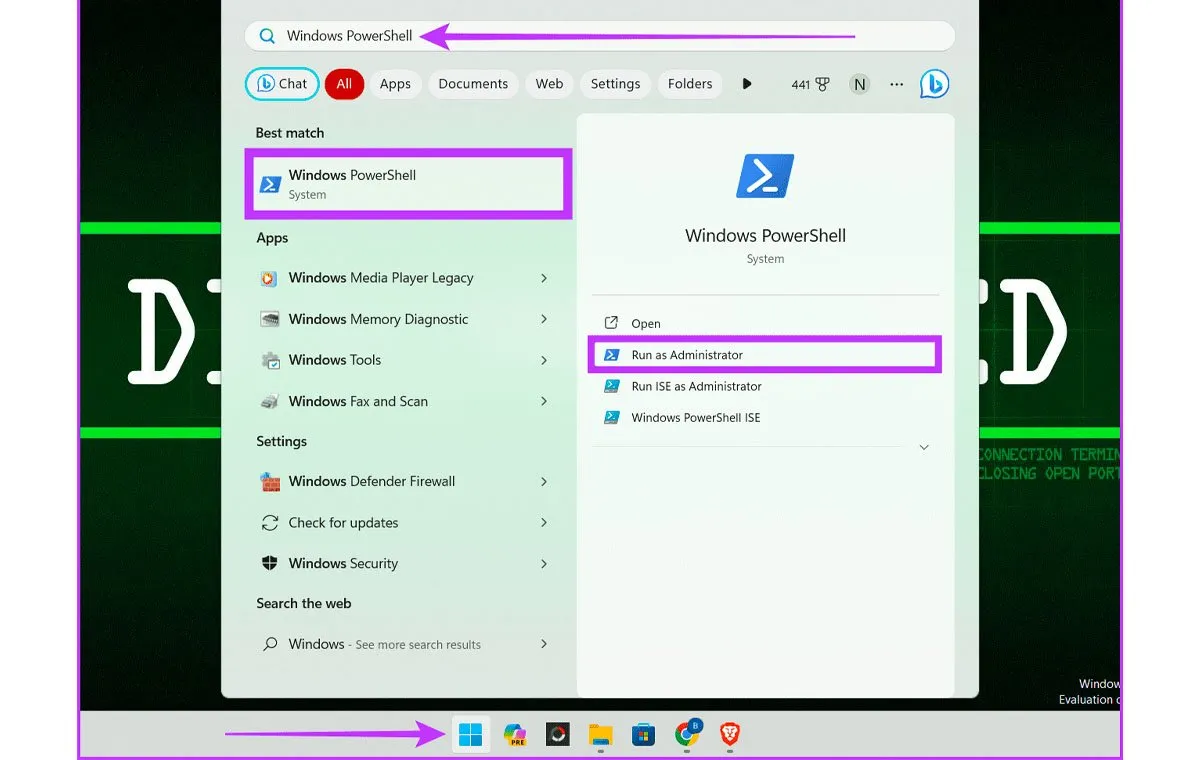Click the Windows Start button in taskbar
The image size is (1200, 760).
pyautogui.click(x=470, y=736)
